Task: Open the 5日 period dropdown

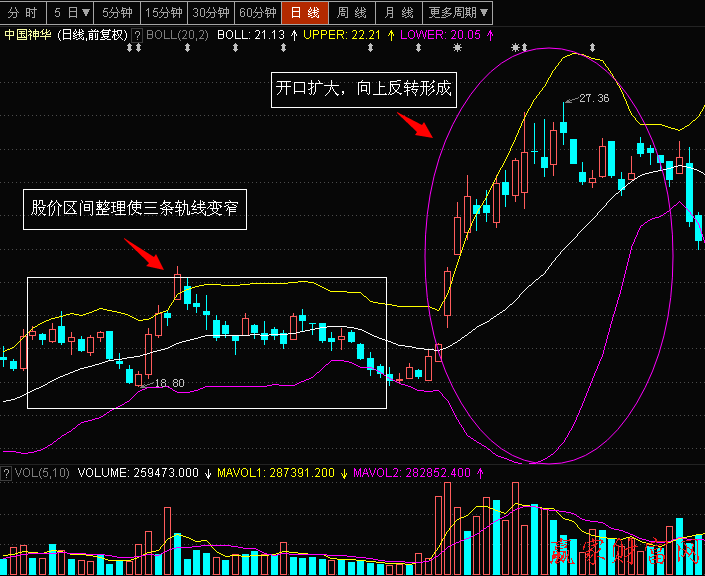Action: click(x=71, y=12)
